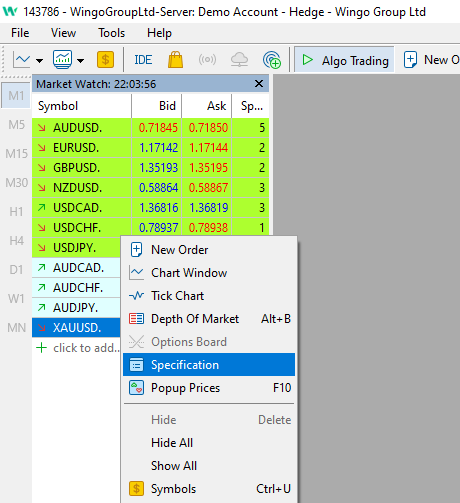Select the AUDCHF. symbol row
Screen dimensions: 460x503
[76, 288]
